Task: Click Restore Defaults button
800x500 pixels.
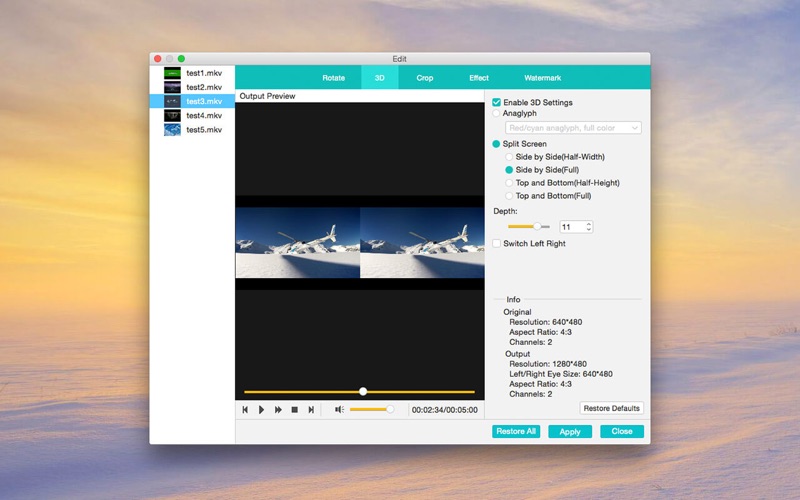Action: point(611,408)
